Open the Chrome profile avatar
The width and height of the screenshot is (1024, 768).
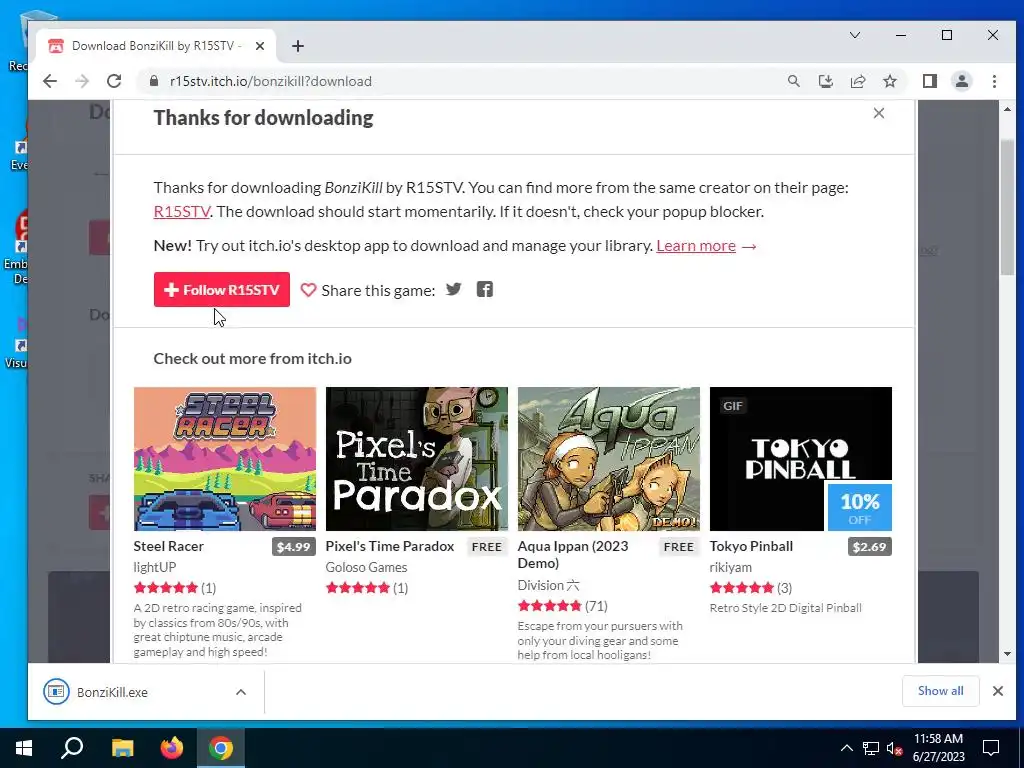coord(961,81)
